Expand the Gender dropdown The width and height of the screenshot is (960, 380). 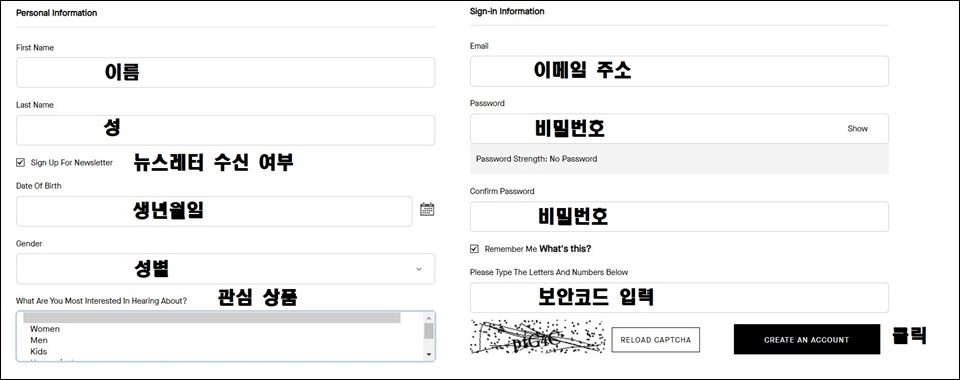225,269
